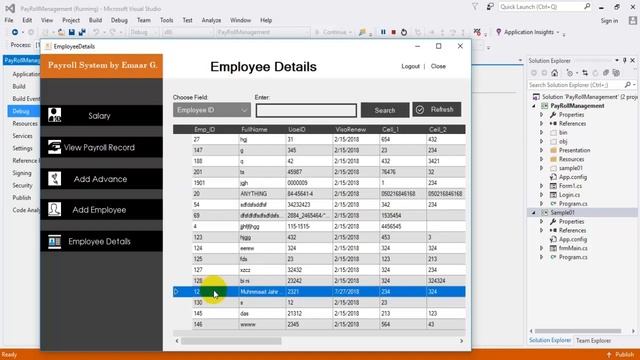Open Add Employee sidebar item
The image size is (640, 360).
(x=101, y=210)
